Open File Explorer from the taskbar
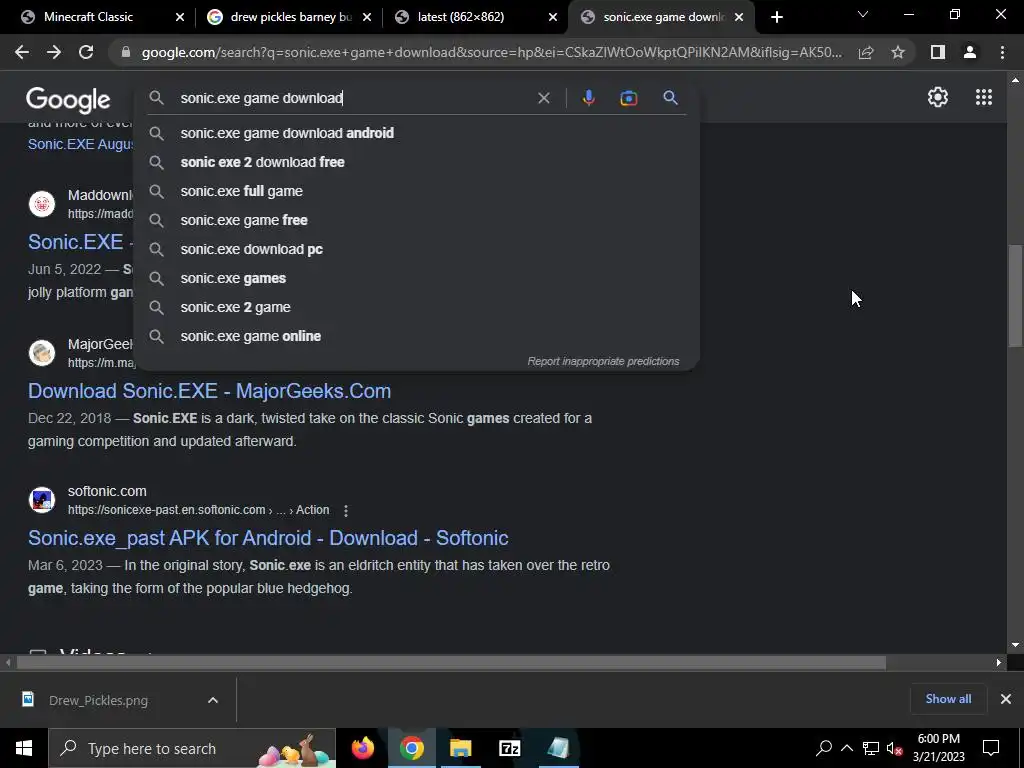The width and height of the screenshot is (1024, 768). [x=460, y=748]
